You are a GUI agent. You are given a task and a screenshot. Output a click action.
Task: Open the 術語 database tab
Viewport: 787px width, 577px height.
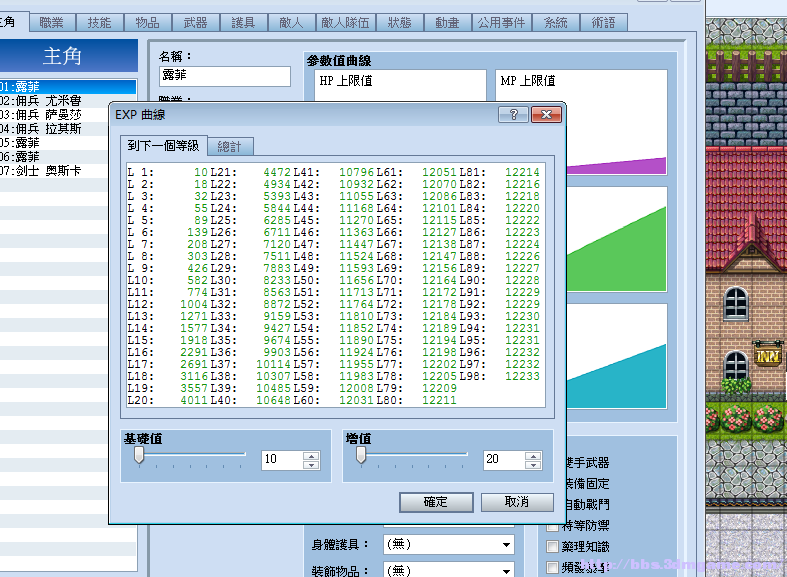click(x=603, y=23)
